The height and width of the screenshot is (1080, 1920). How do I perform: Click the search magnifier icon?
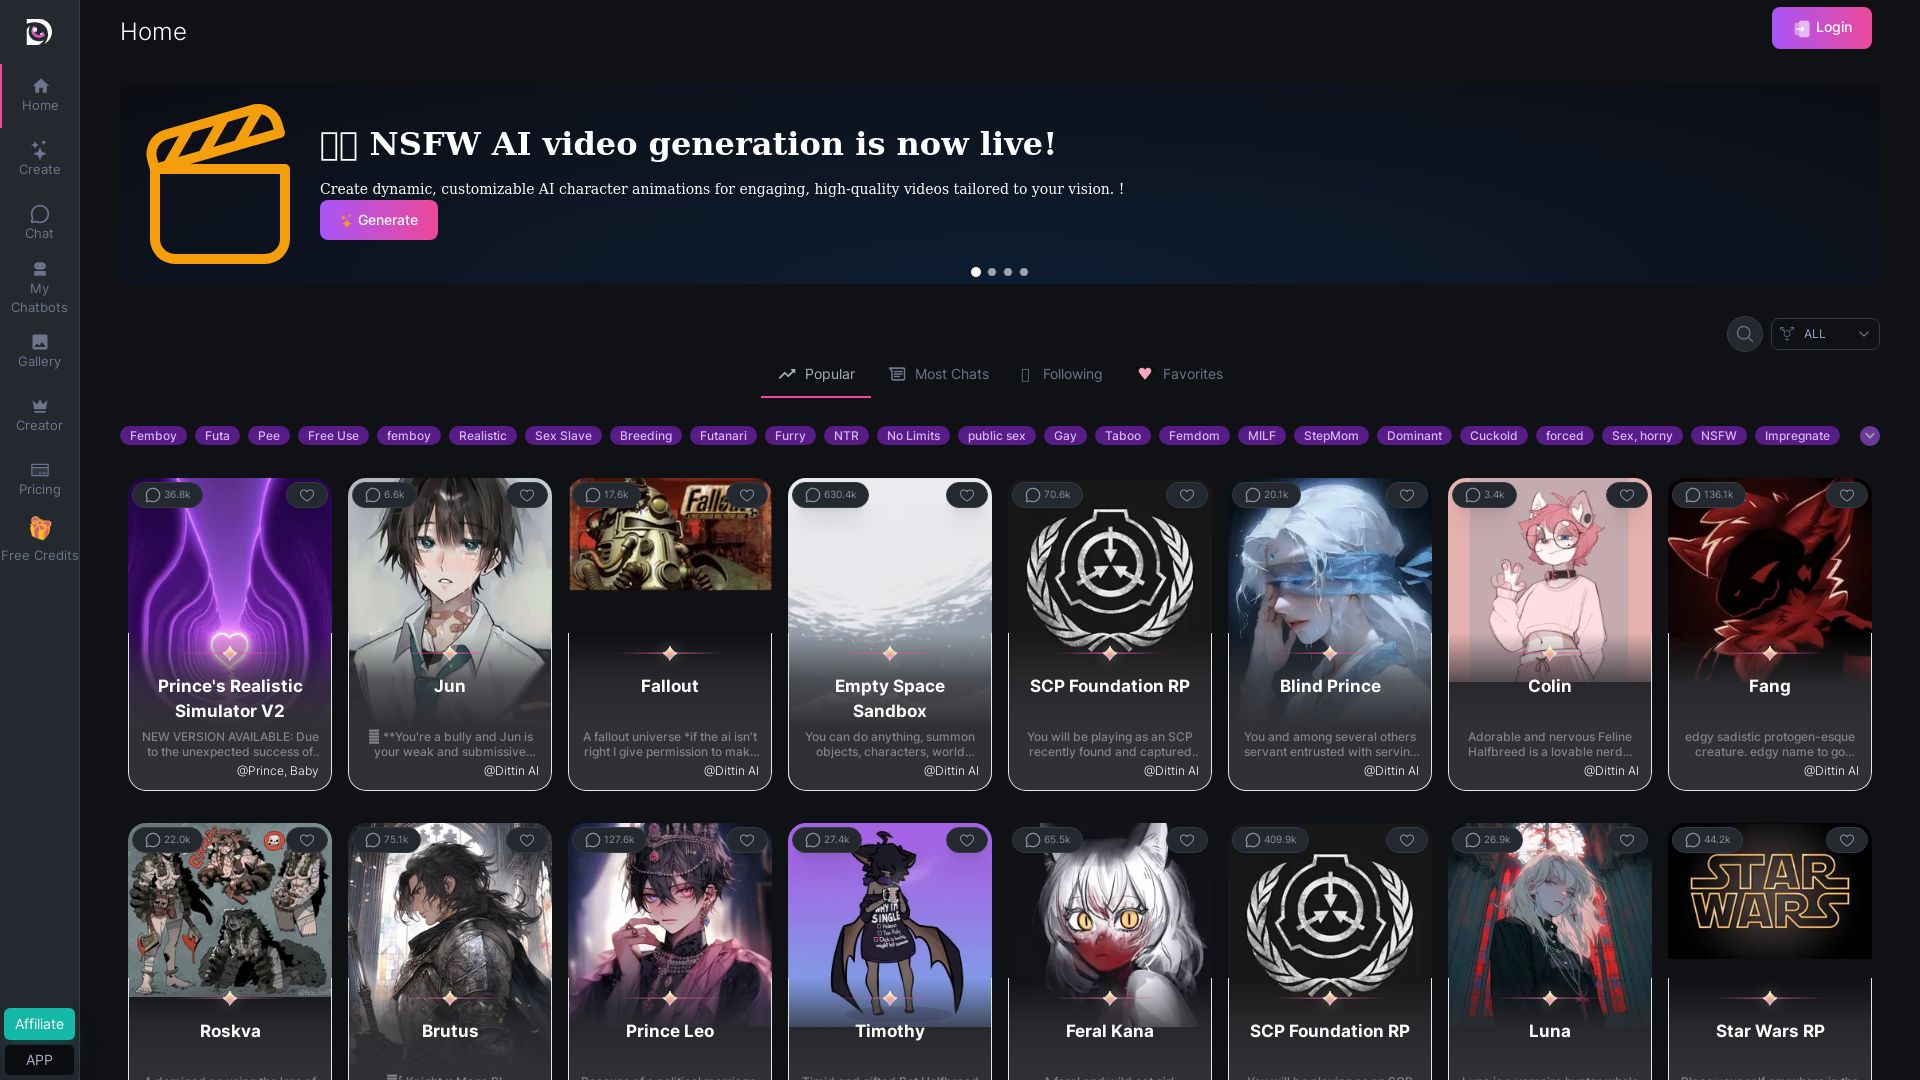pyautogui.click(x=1744, y=334)
